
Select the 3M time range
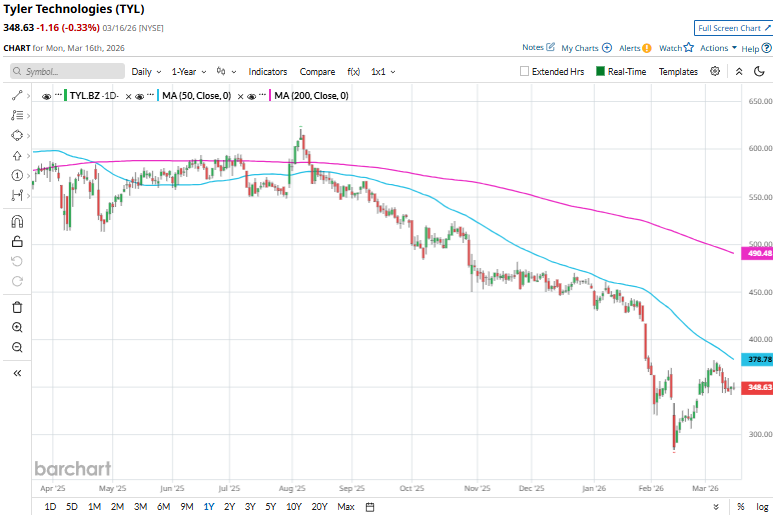141,507
